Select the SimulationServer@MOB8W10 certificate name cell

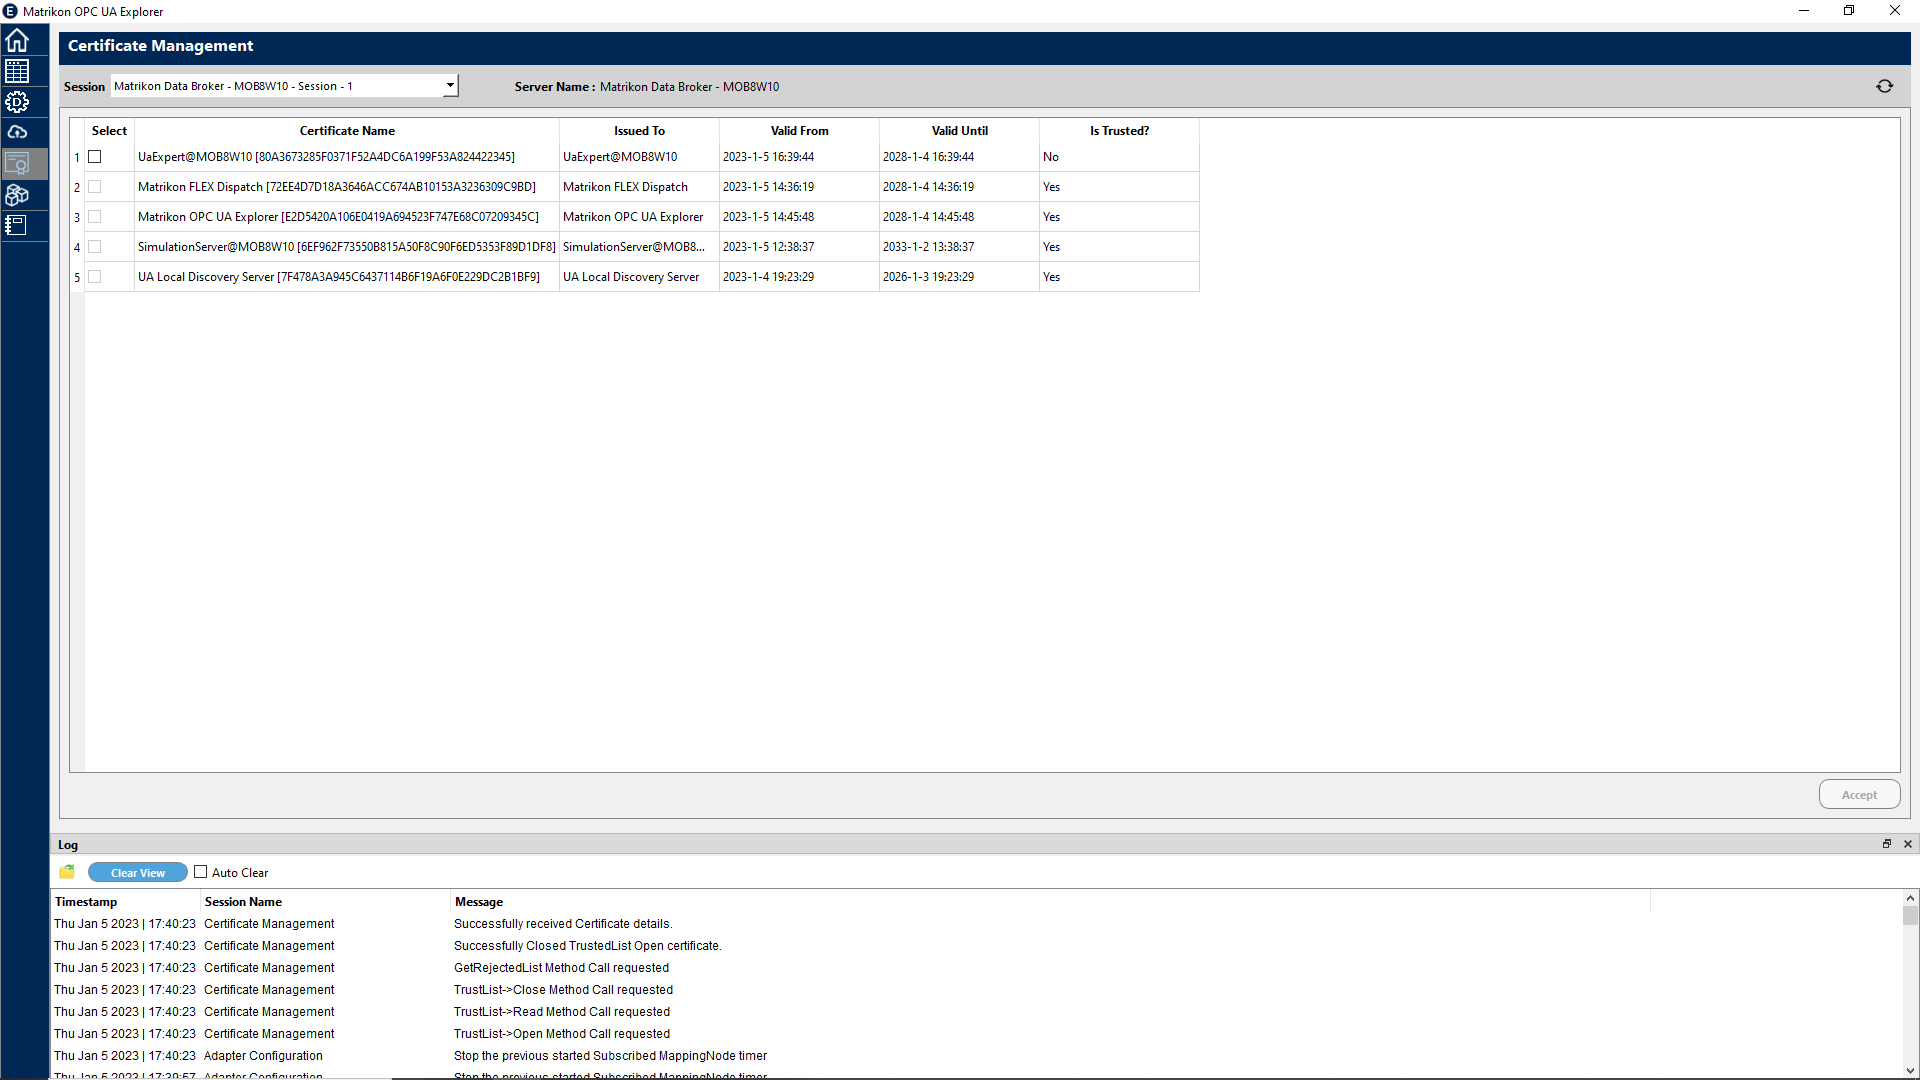tap(347, 247)
